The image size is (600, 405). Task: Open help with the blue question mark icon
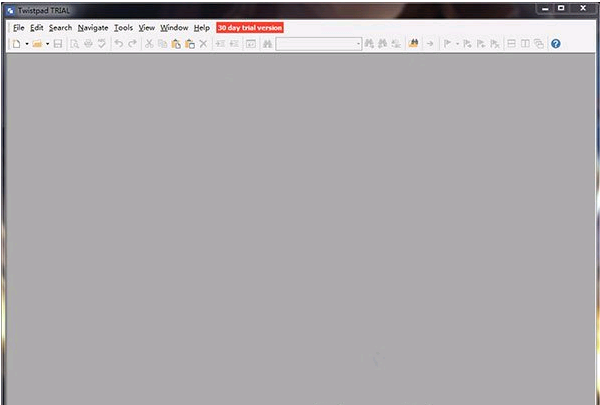point(556,44)
